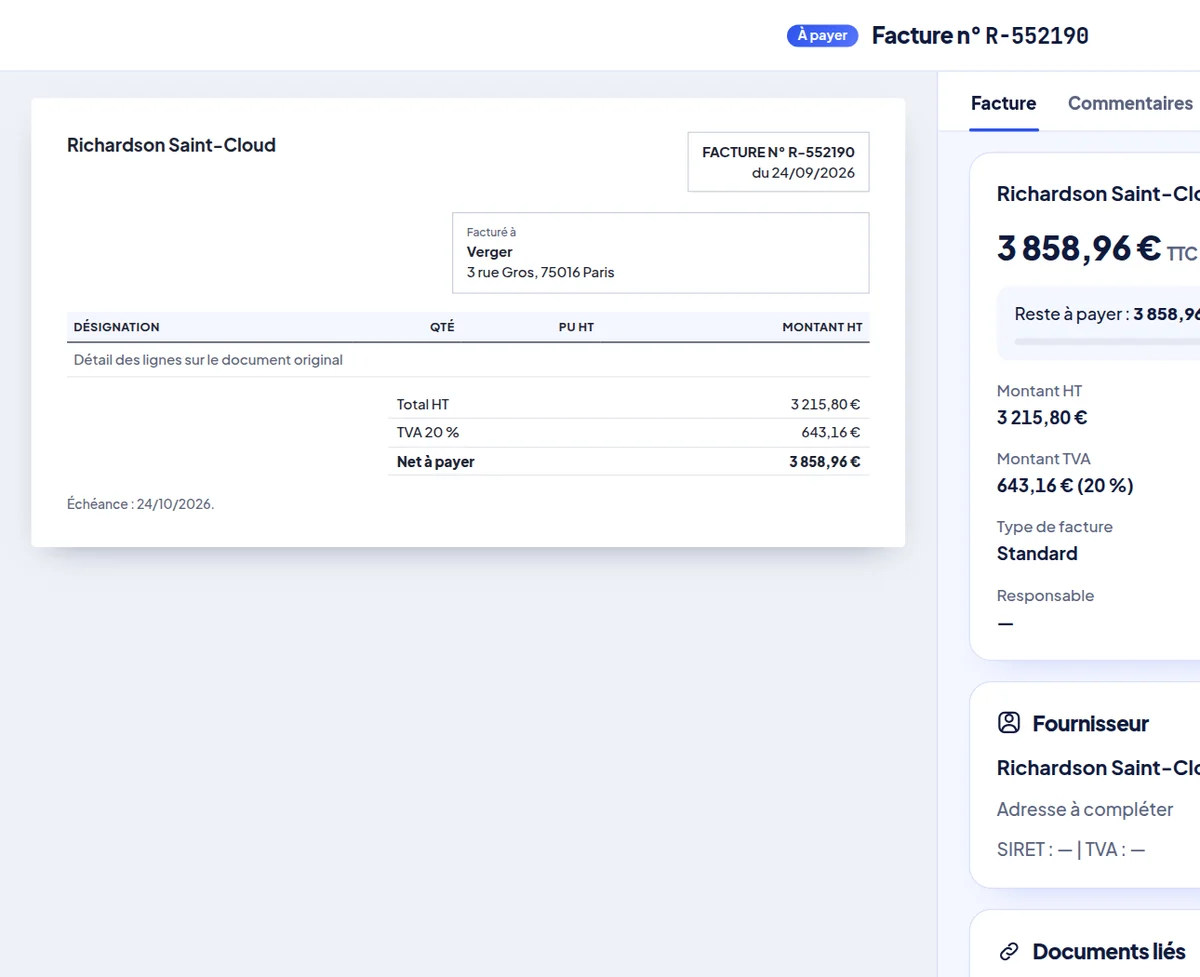This screenshot has height=977, width=1200.
Task: Click the Net à payer label
Action: (x=436, y=462)
